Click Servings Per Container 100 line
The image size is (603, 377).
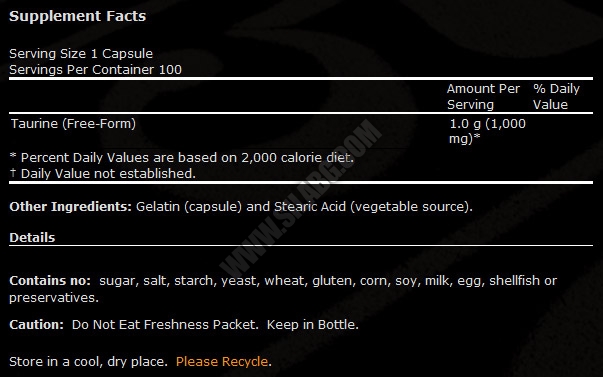click(95, 70)
